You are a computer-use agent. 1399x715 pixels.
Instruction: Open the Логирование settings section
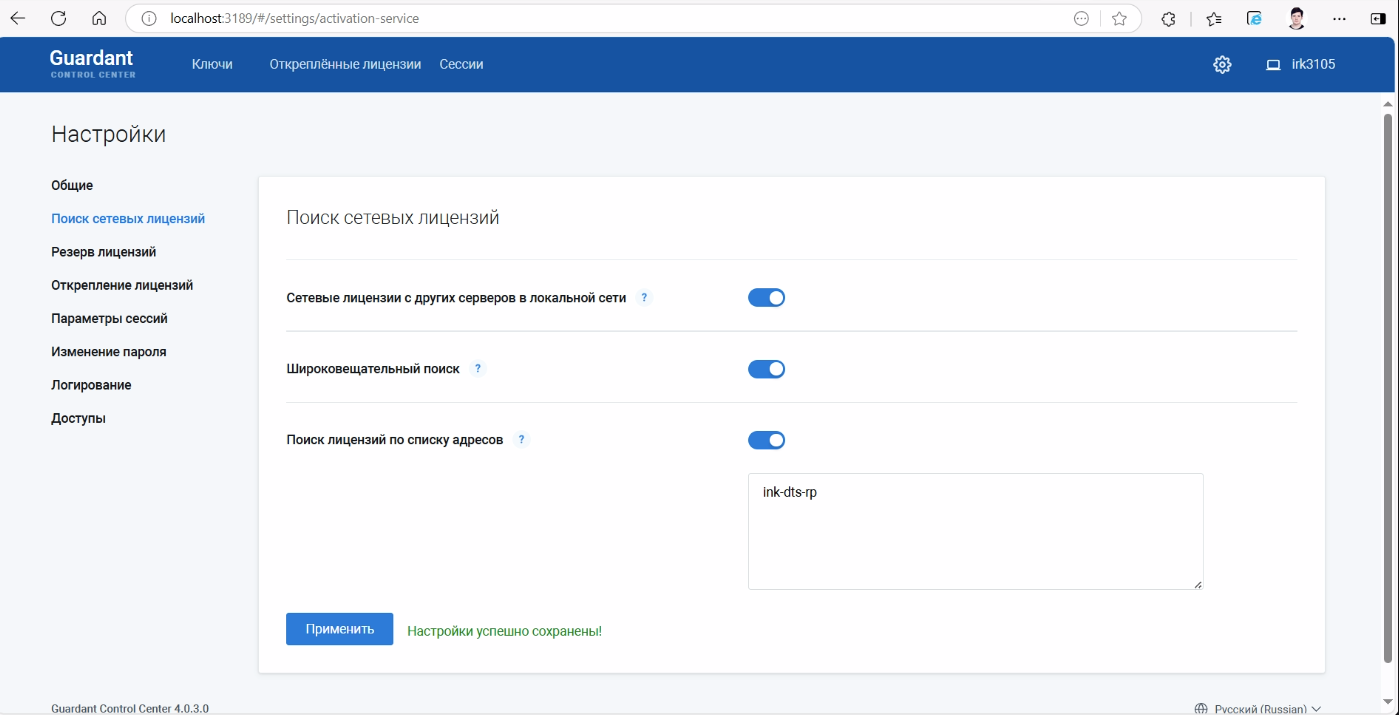pos(91,385)
